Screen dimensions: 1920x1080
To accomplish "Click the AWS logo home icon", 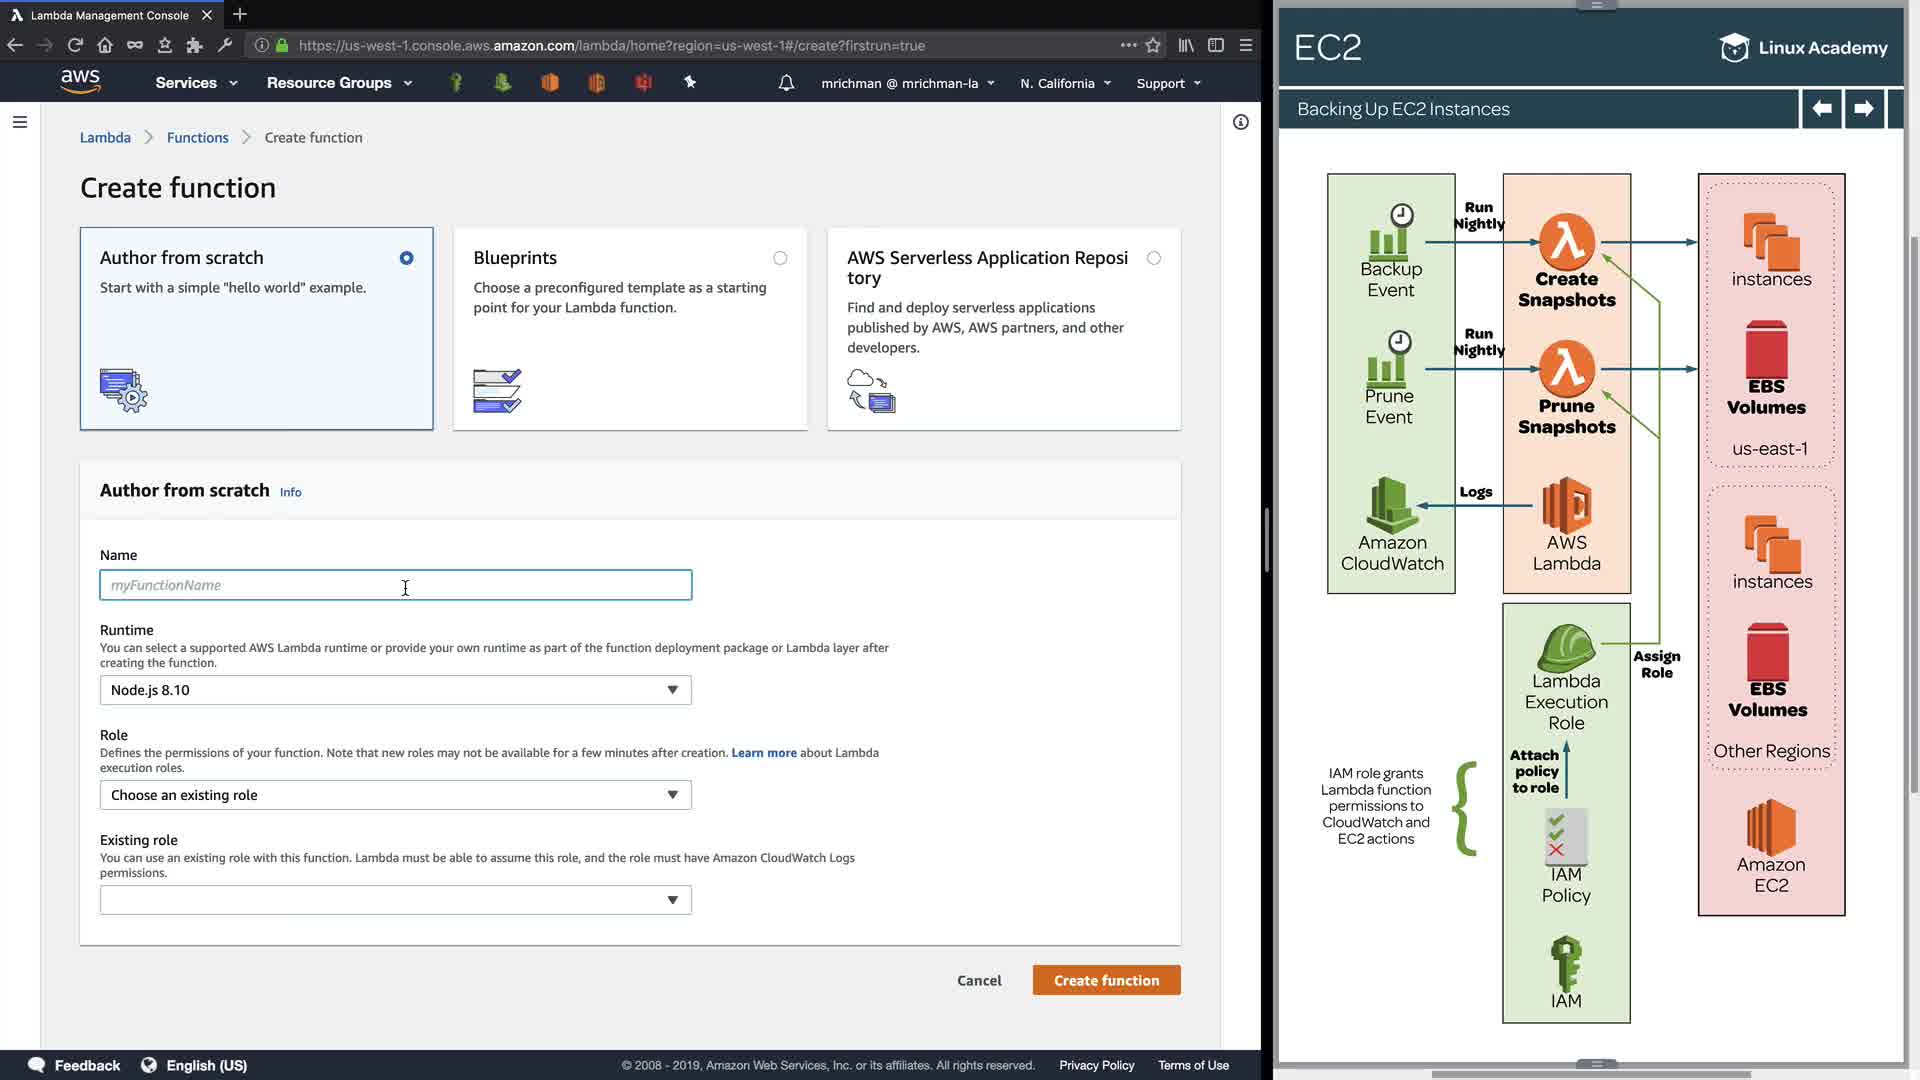I will [x=80, y=82].
